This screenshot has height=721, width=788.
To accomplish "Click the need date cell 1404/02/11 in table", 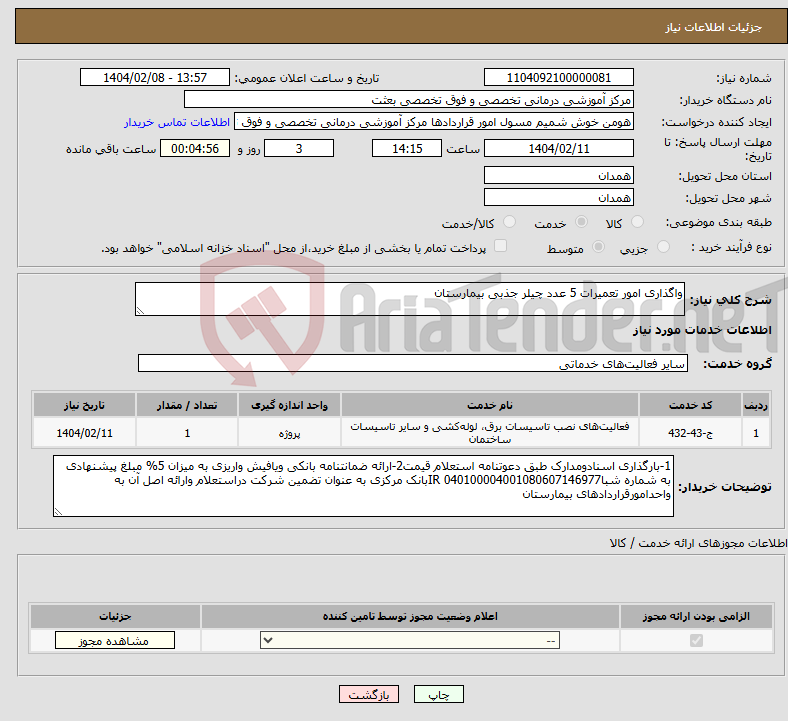I will [x=84, y=433].
